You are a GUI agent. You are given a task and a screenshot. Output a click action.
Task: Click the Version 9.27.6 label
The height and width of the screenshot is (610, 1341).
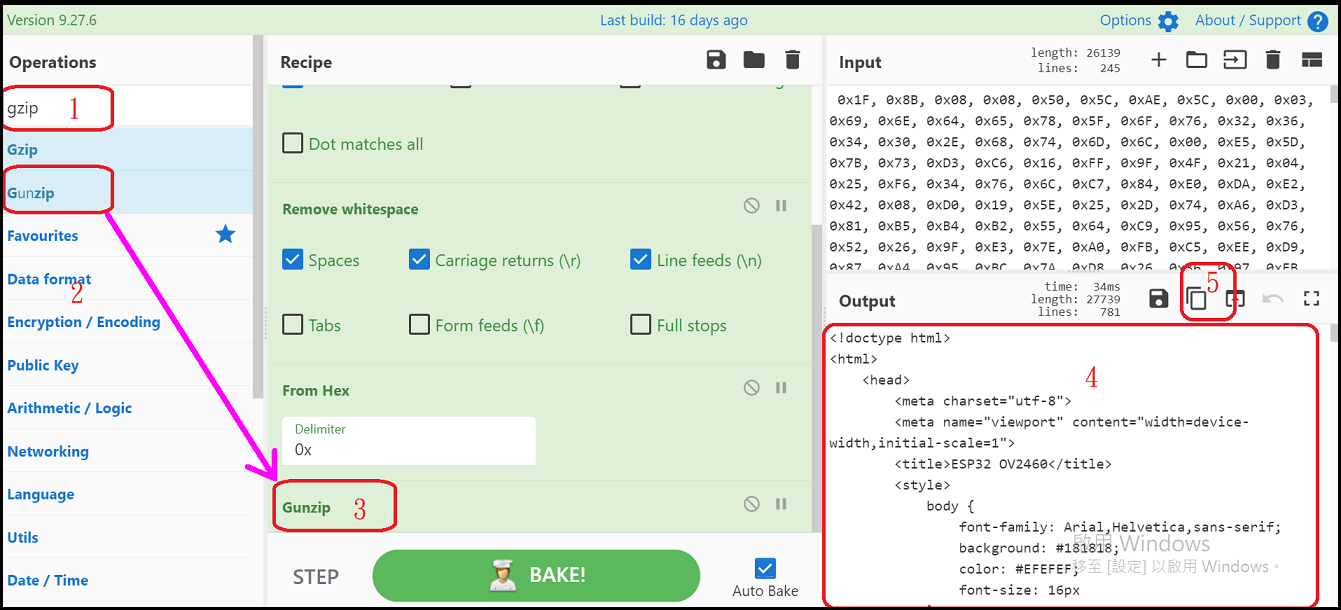(x=52, y=20)
